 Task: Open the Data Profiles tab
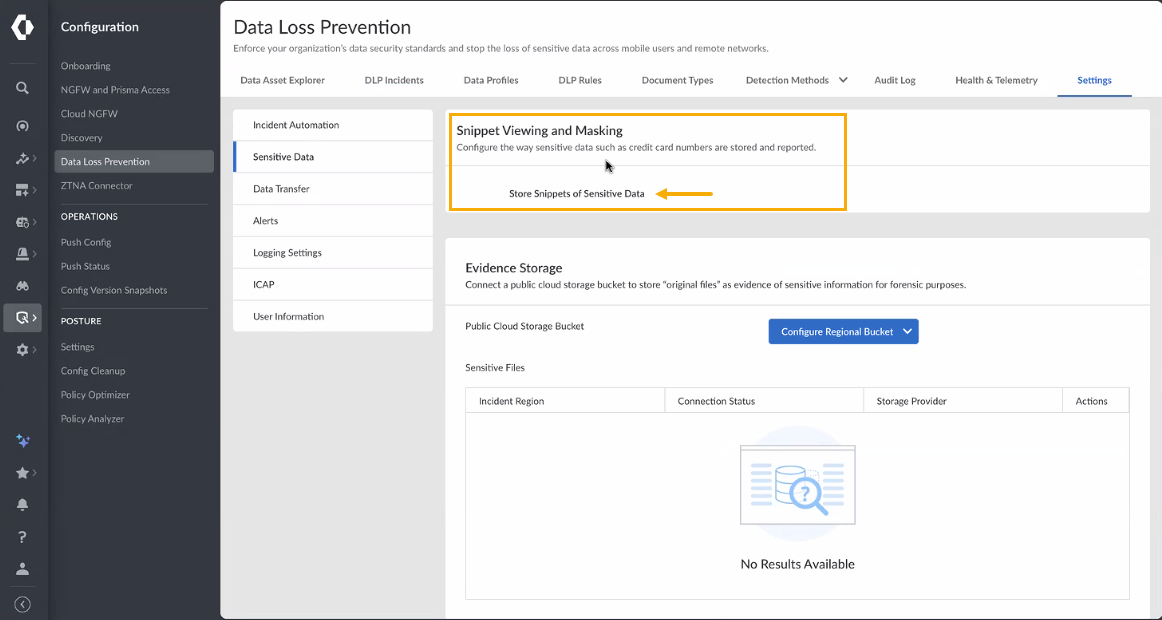(491, 80)
